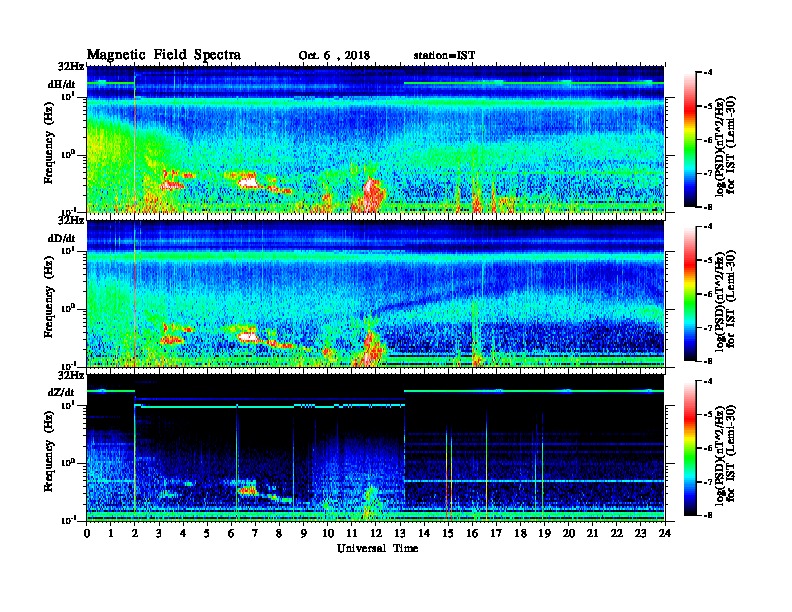Select the "dD/dt" panel label

(x=62, y=238)
